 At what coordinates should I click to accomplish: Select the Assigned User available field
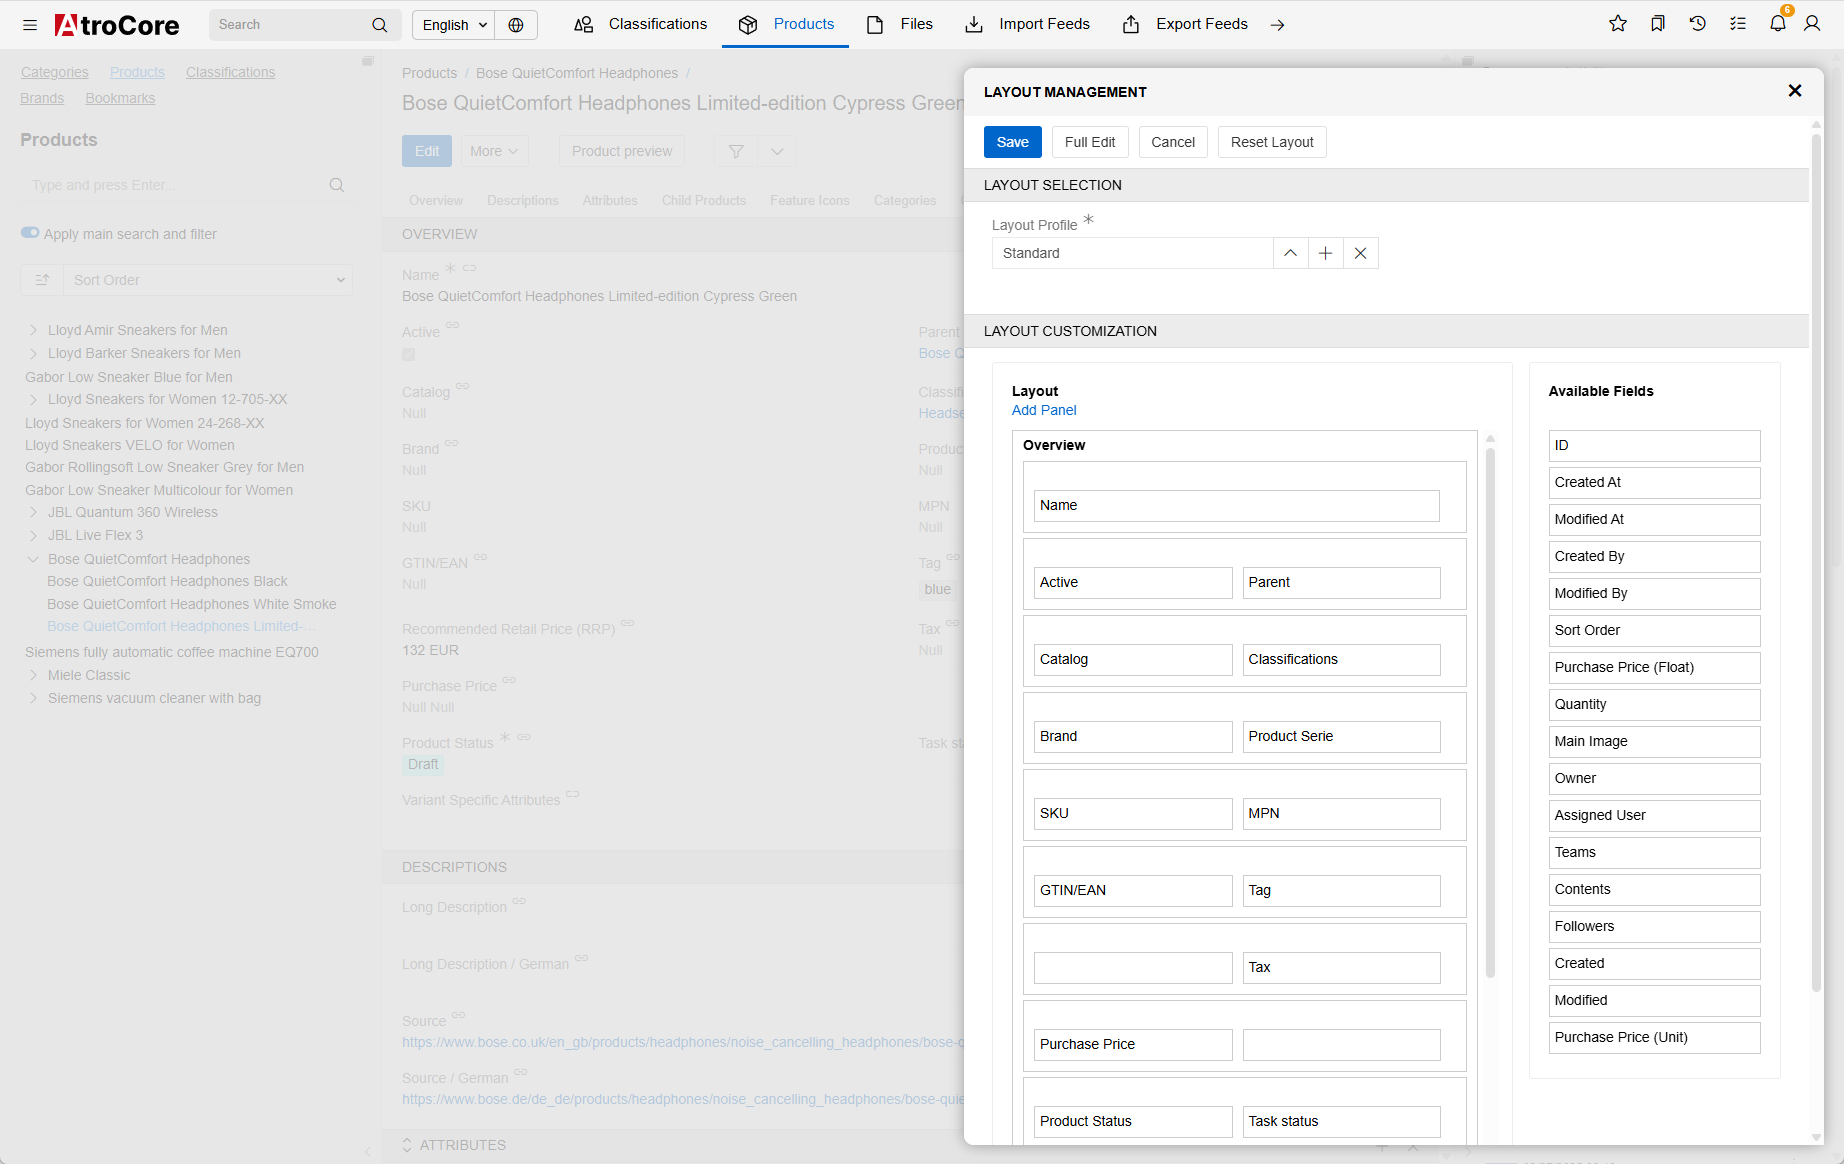[x=1654, y=816]
